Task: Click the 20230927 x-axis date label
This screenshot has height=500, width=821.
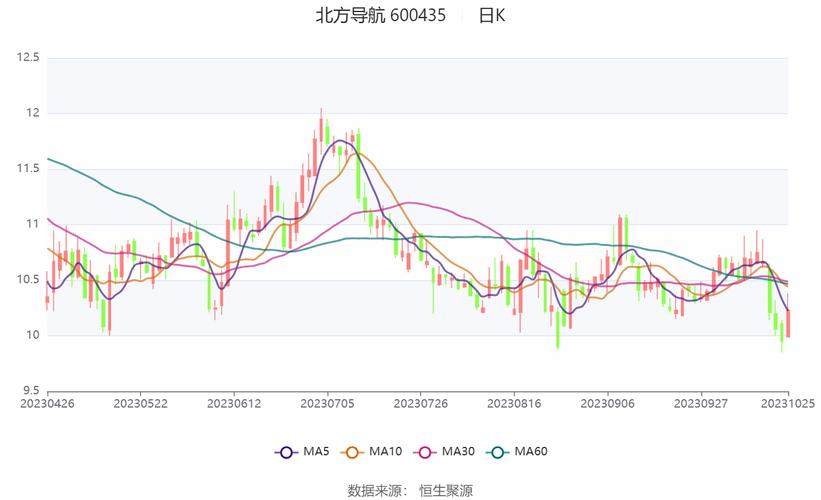Action: (701, 404)
